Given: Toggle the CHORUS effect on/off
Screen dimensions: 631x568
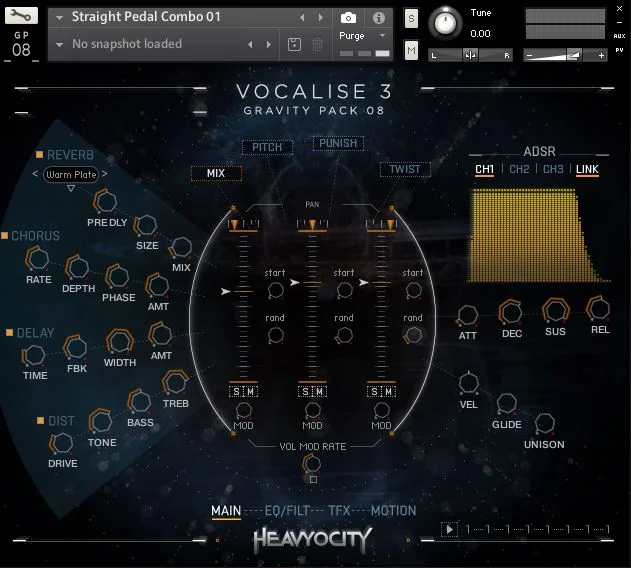Looking at the screenshot, I should click(4, 235).
